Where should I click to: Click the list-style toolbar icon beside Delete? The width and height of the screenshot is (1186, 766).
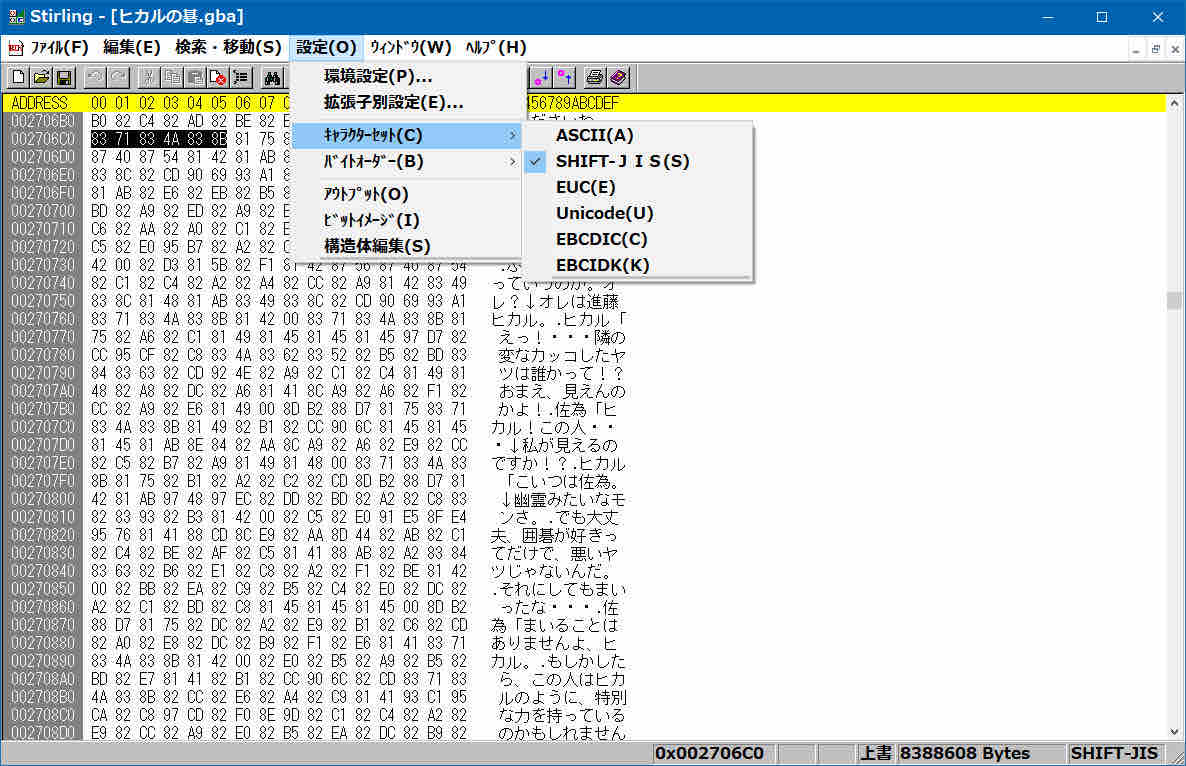(x=241, y=77)
